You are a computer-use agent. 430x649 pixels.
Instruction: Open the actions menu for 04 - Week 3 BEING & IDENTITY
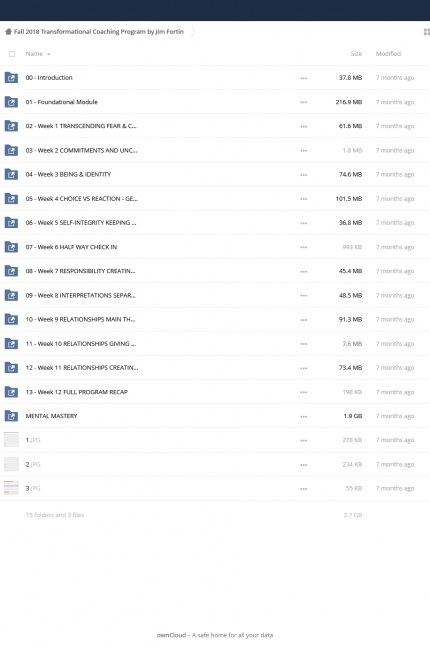(304, 175)
